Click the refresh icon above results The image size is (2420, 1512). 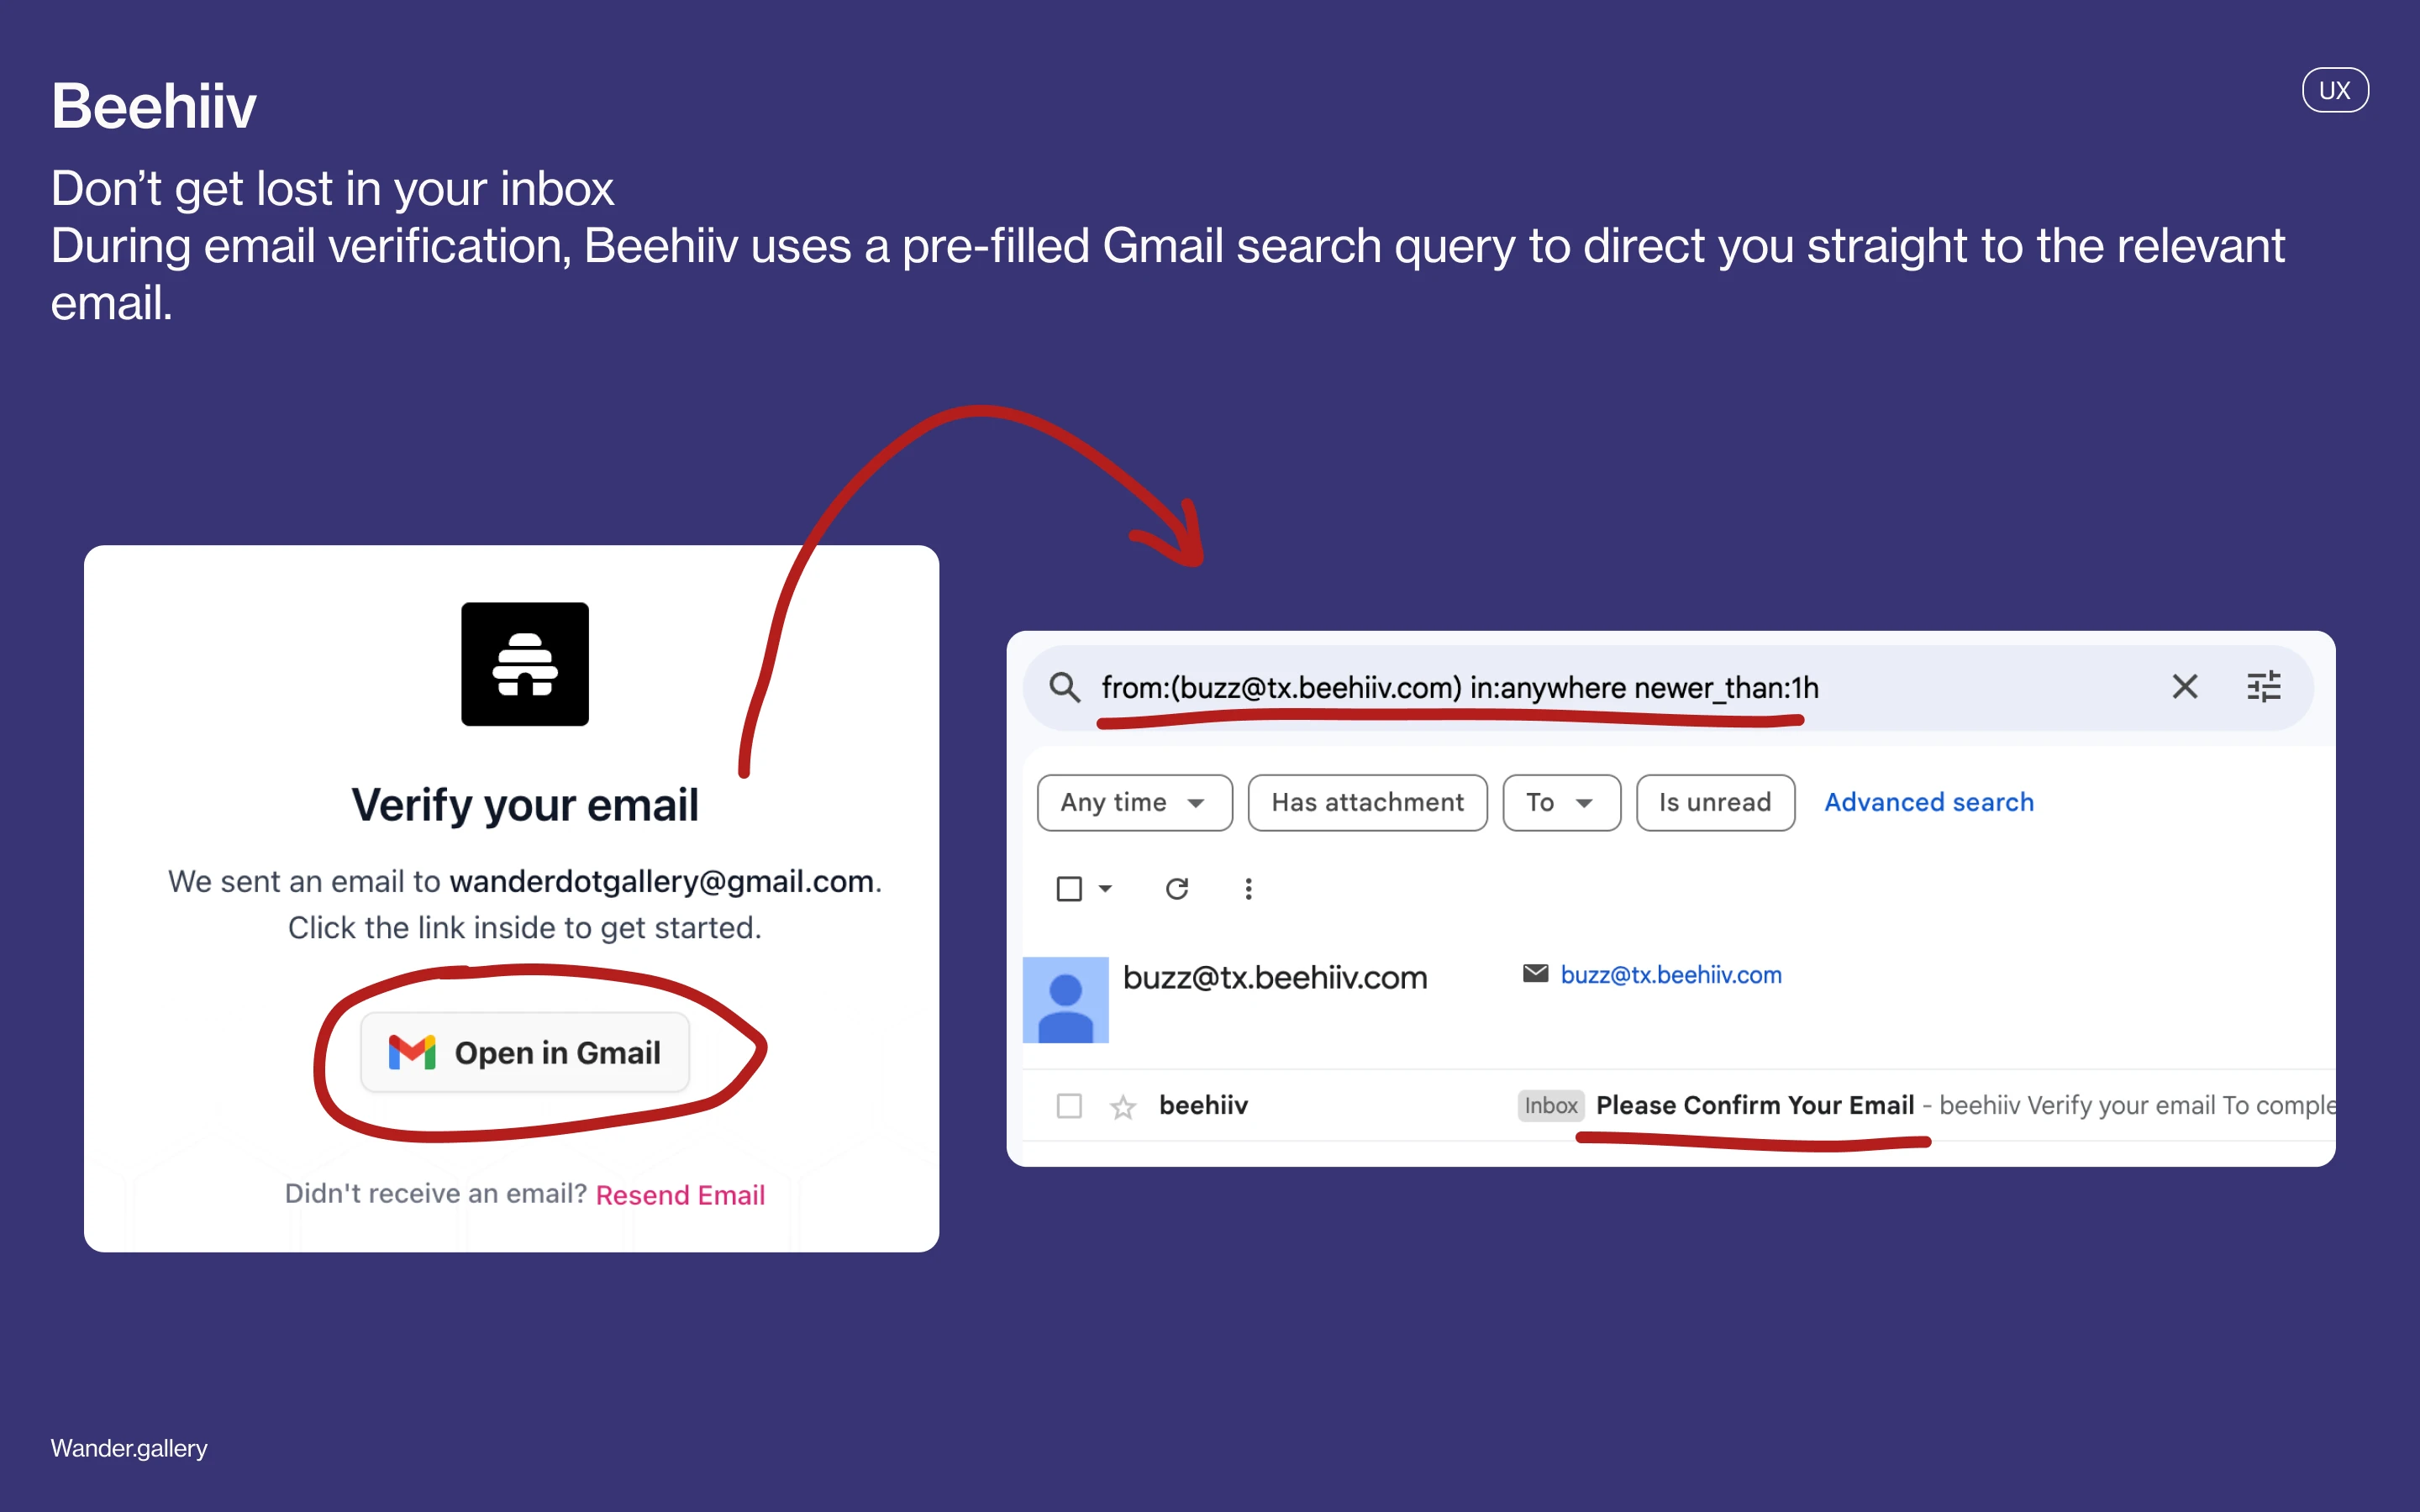(1177, 888)
